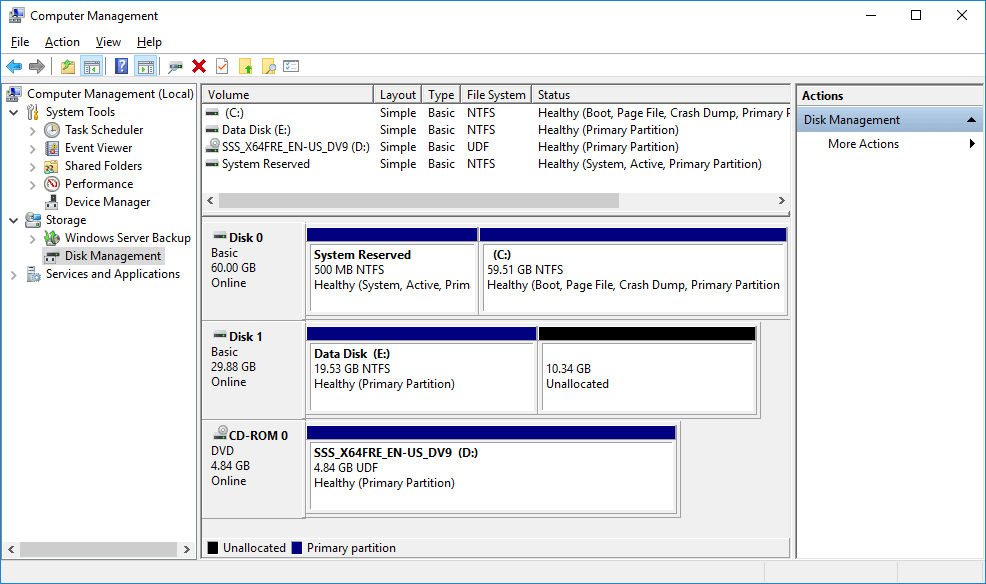The width and height of the screenshot is (986, 584).
Task: Click the Disk 1 label in the graphical view
Action: pyautogui.click(x=245, y=337)
